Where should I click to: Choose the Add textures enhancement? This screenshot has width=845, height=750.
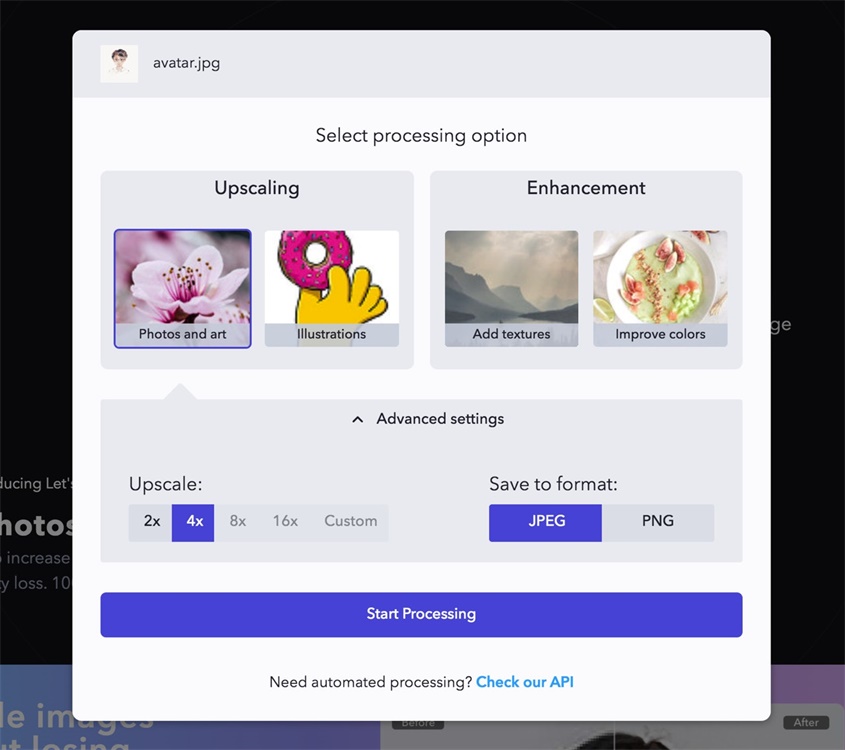[x=511, y=289]
